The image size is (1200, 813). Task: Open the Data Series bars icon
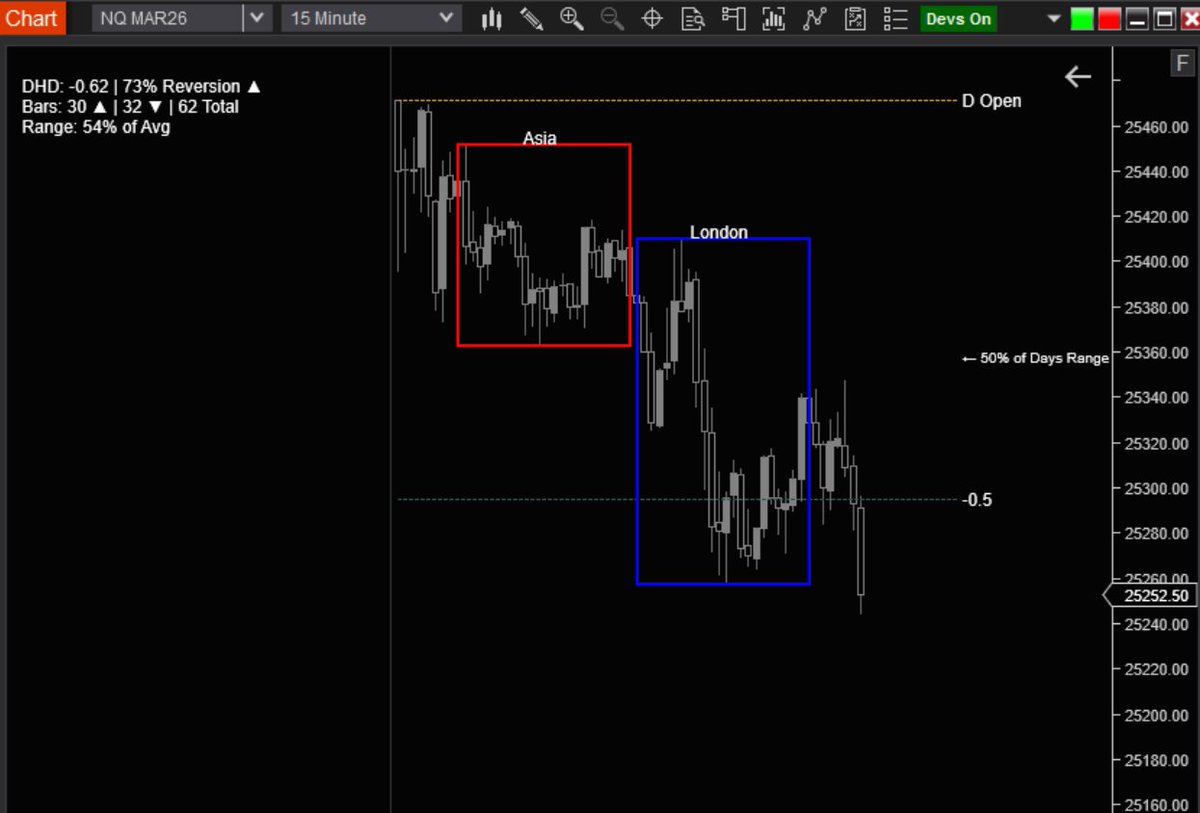tap(774, 18)
